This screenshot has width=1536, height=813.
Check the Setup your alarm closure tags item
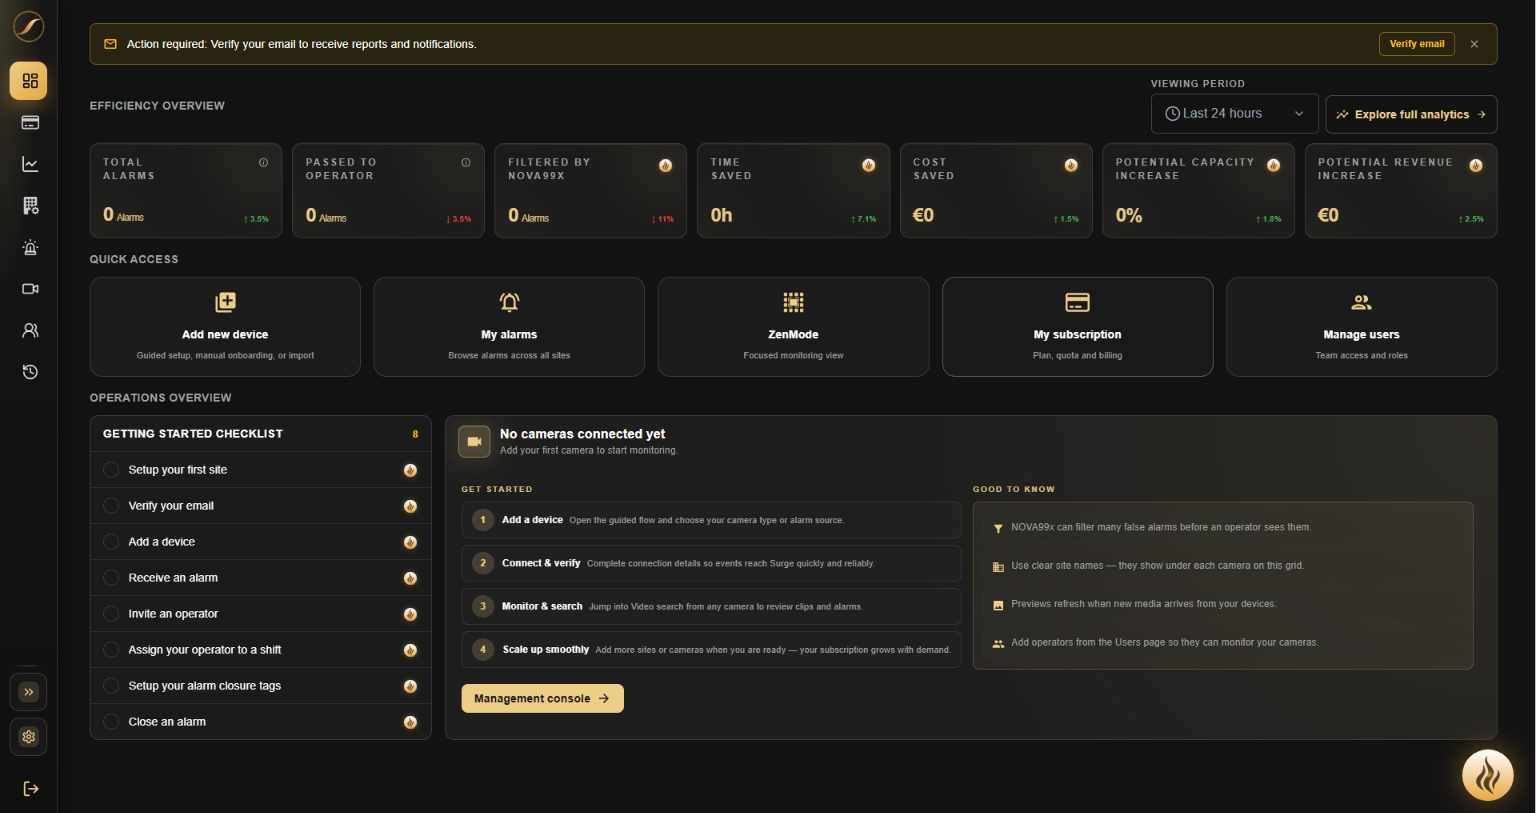[x=111, y=686]
